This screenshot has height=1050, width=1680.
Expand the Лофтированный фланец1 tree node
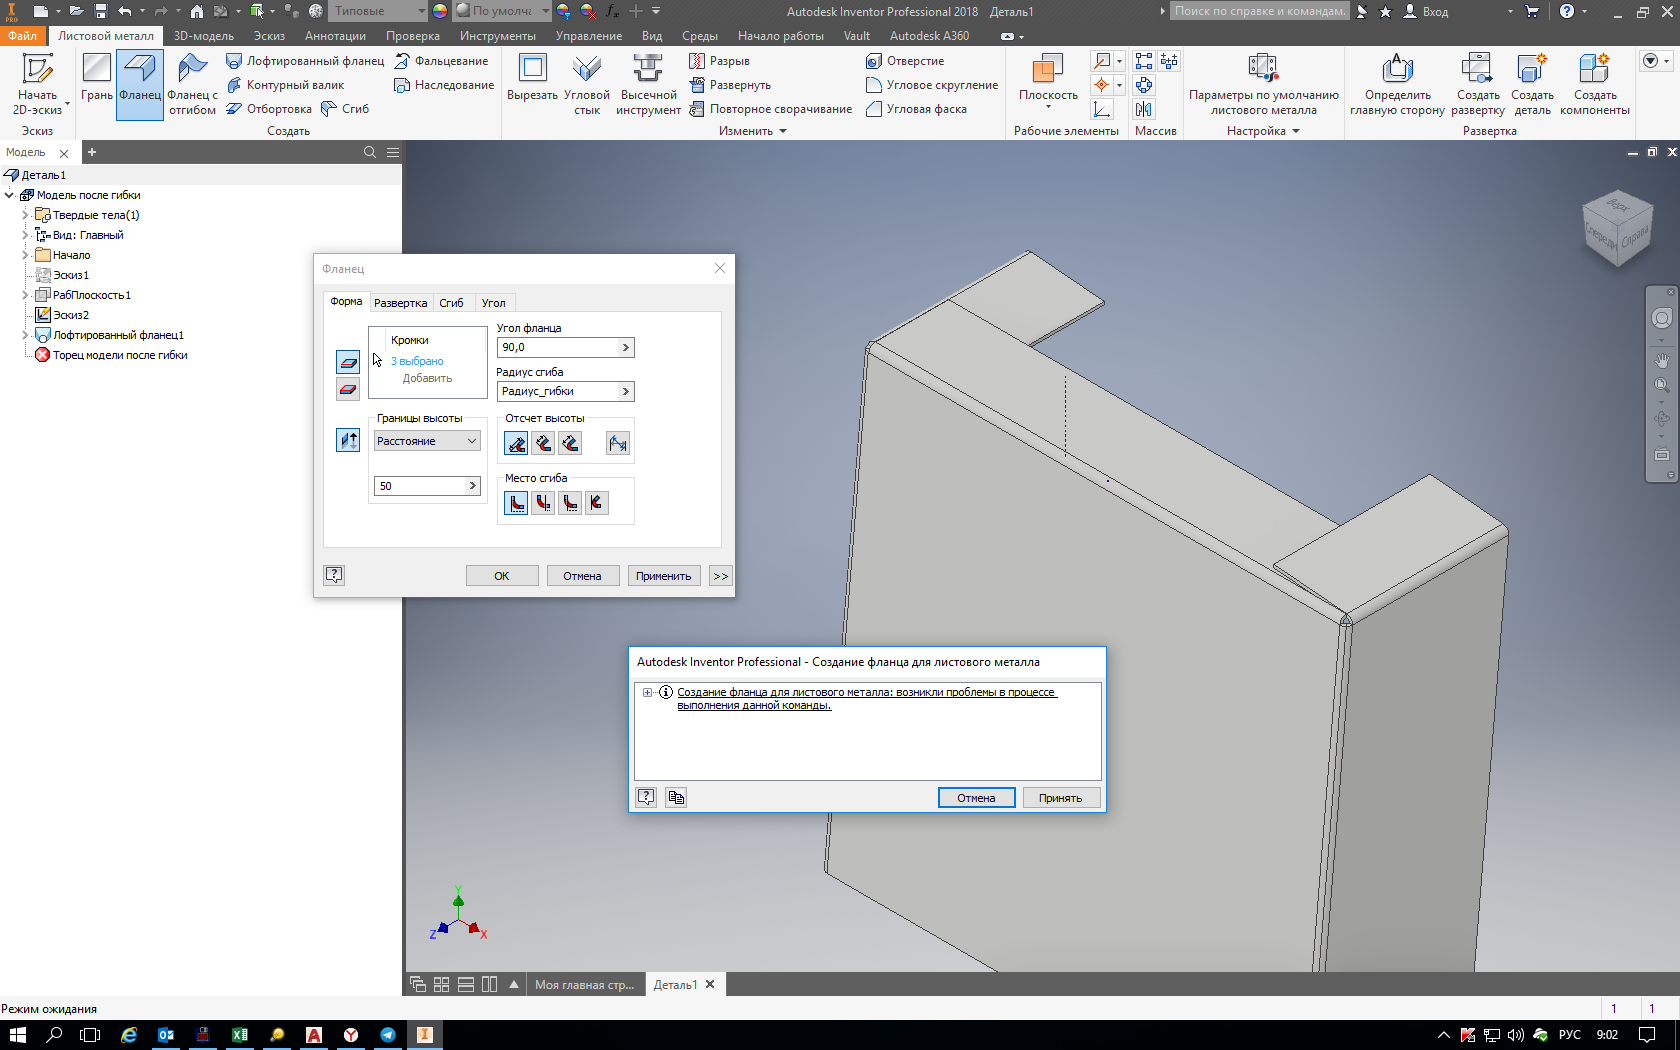coord(25,335)
